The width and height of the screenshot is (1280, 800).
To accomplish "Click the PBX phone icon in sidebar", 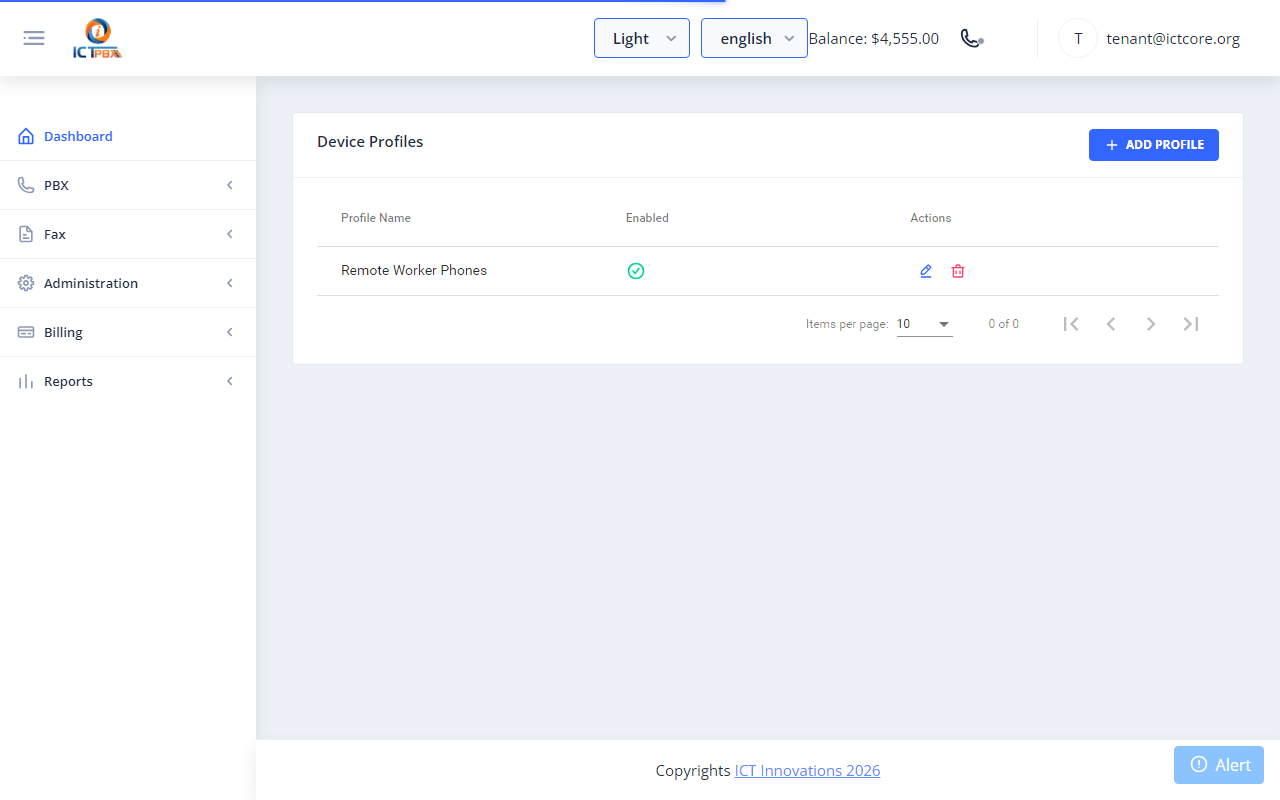I will 26,185.
